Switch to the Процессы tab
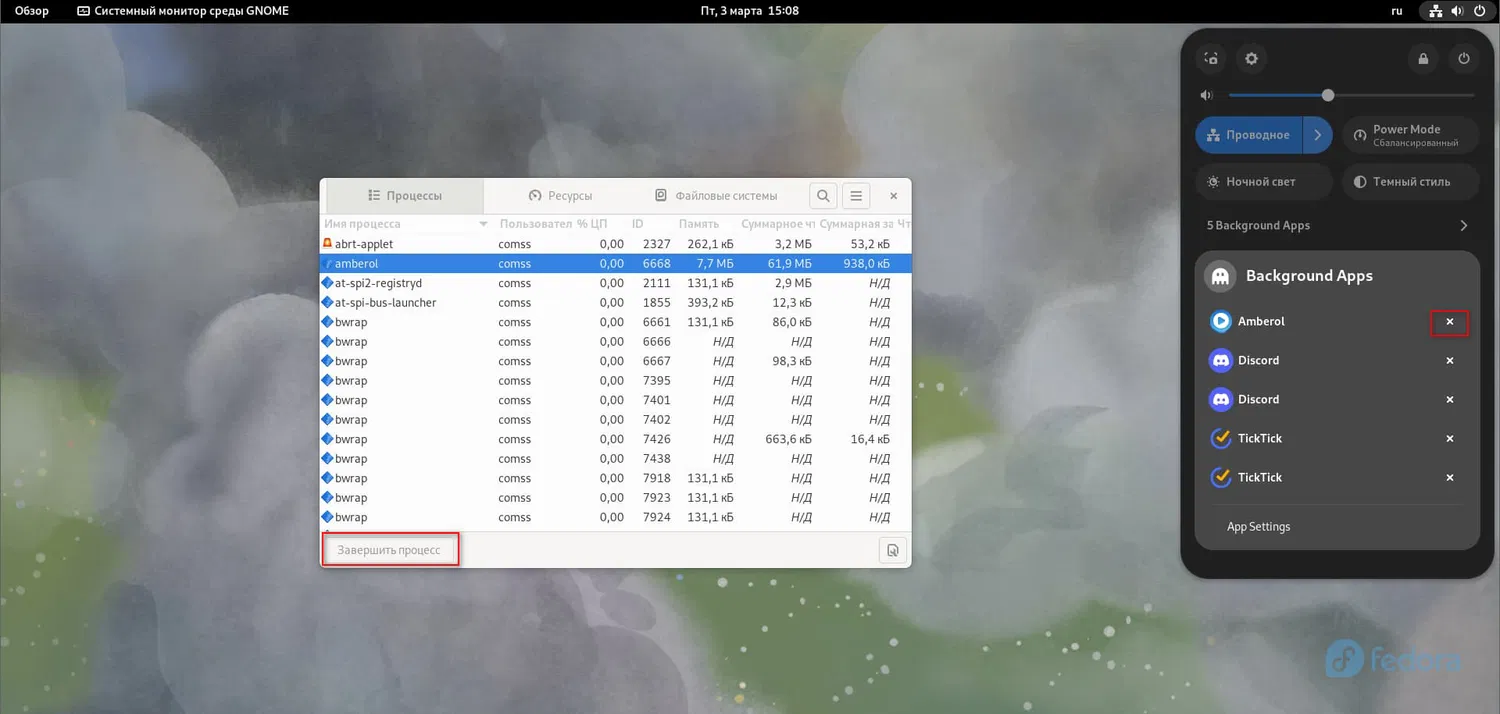 (405, 196)
